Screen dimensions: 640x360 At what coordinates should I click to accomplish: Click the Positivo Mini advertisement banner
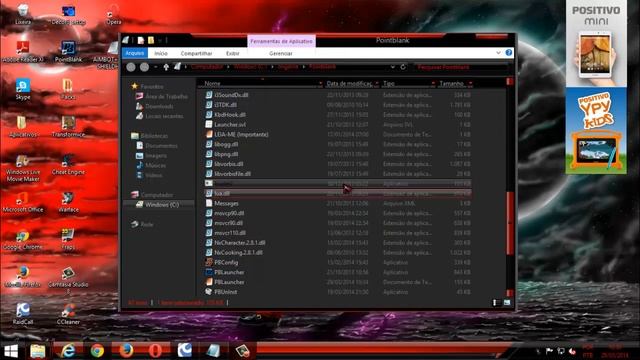[596, 43]
